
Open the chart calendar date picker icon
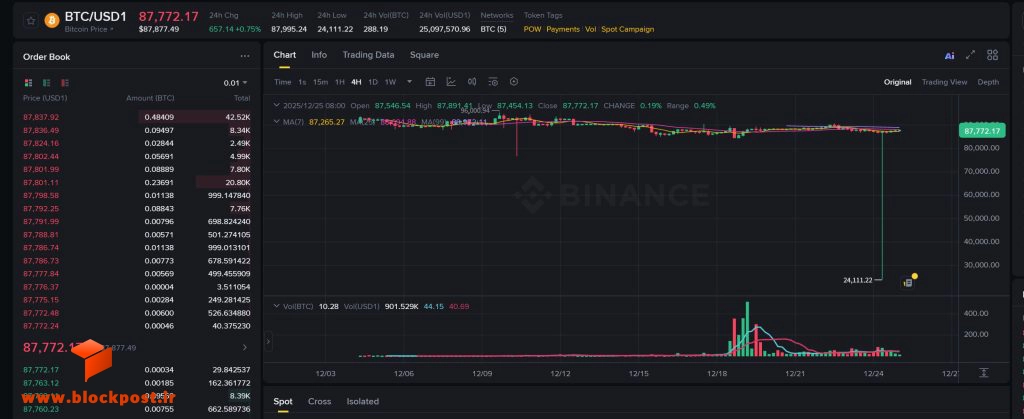coord(430,82)
